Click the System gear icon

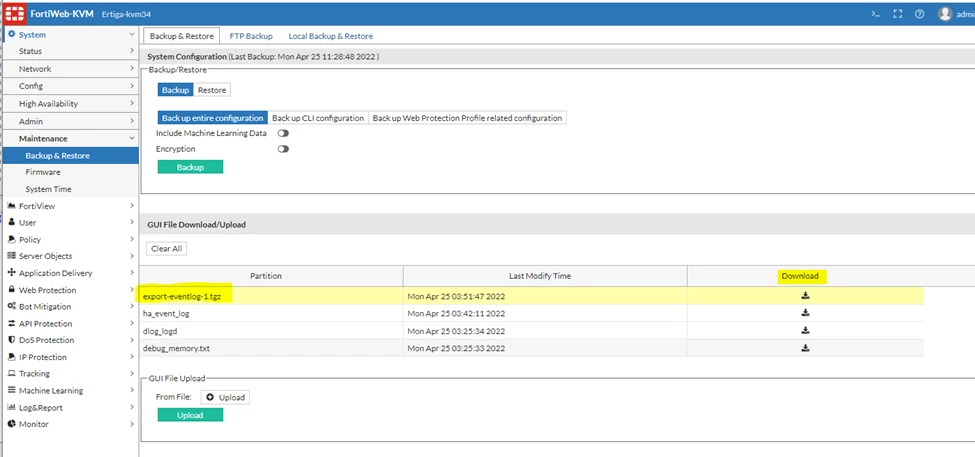(x=12, y=35)
